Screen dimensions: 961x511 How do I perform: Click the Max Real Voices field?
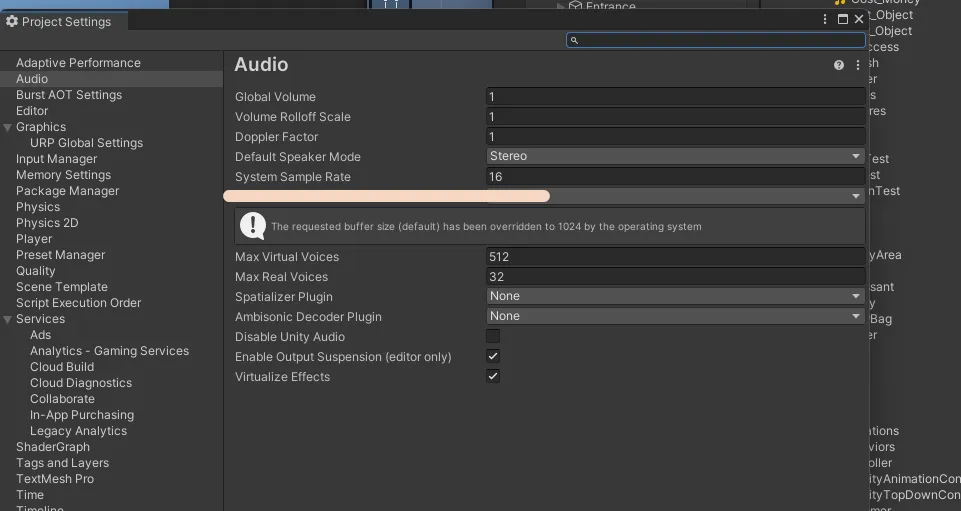tap(675, 276)
